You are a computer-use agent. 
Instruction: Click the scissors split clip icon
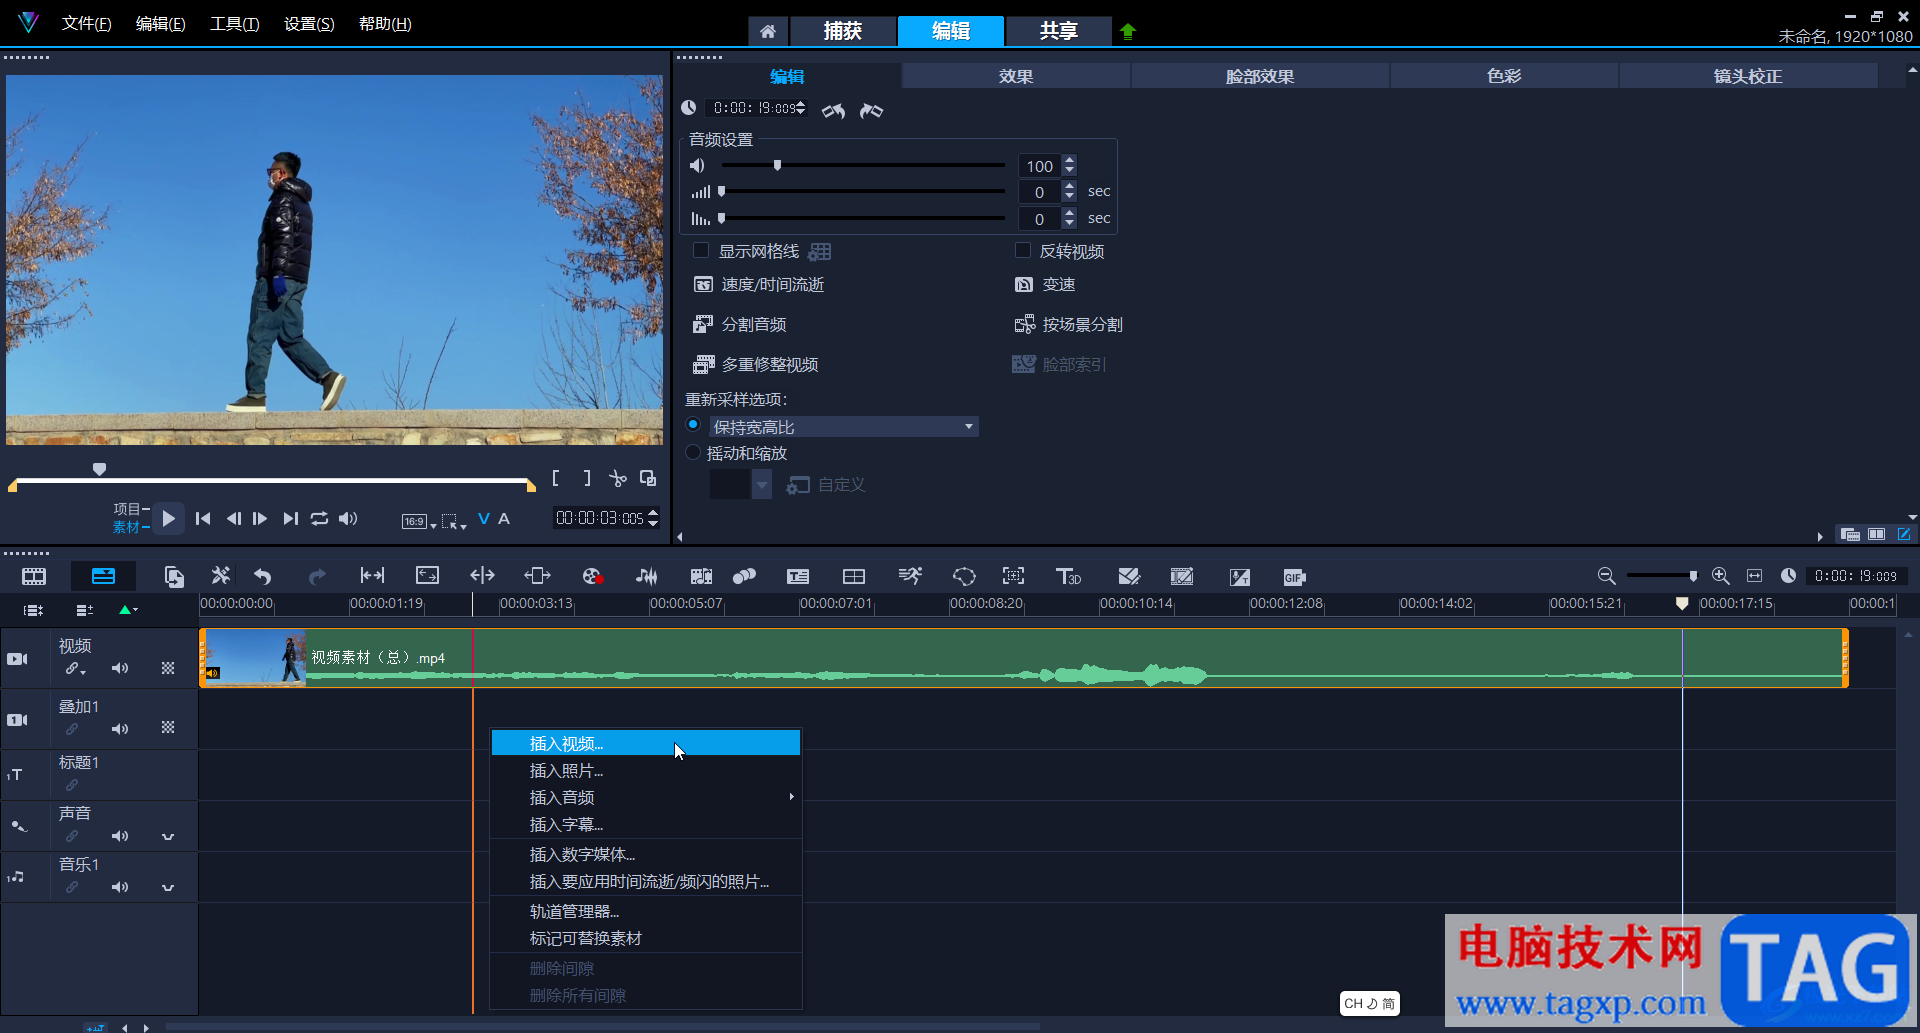pos(618,479)
